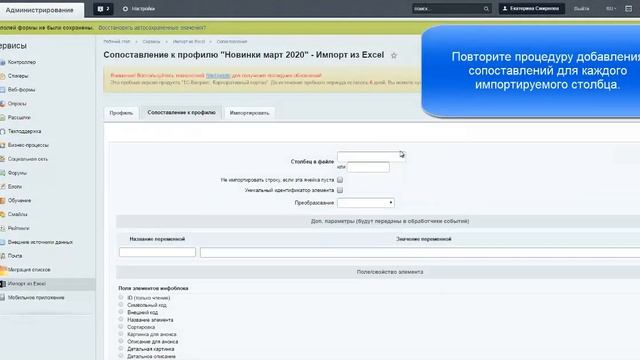Open Смайлы in the sidebar
The image size is (640, 360).
tap(18, 214)
